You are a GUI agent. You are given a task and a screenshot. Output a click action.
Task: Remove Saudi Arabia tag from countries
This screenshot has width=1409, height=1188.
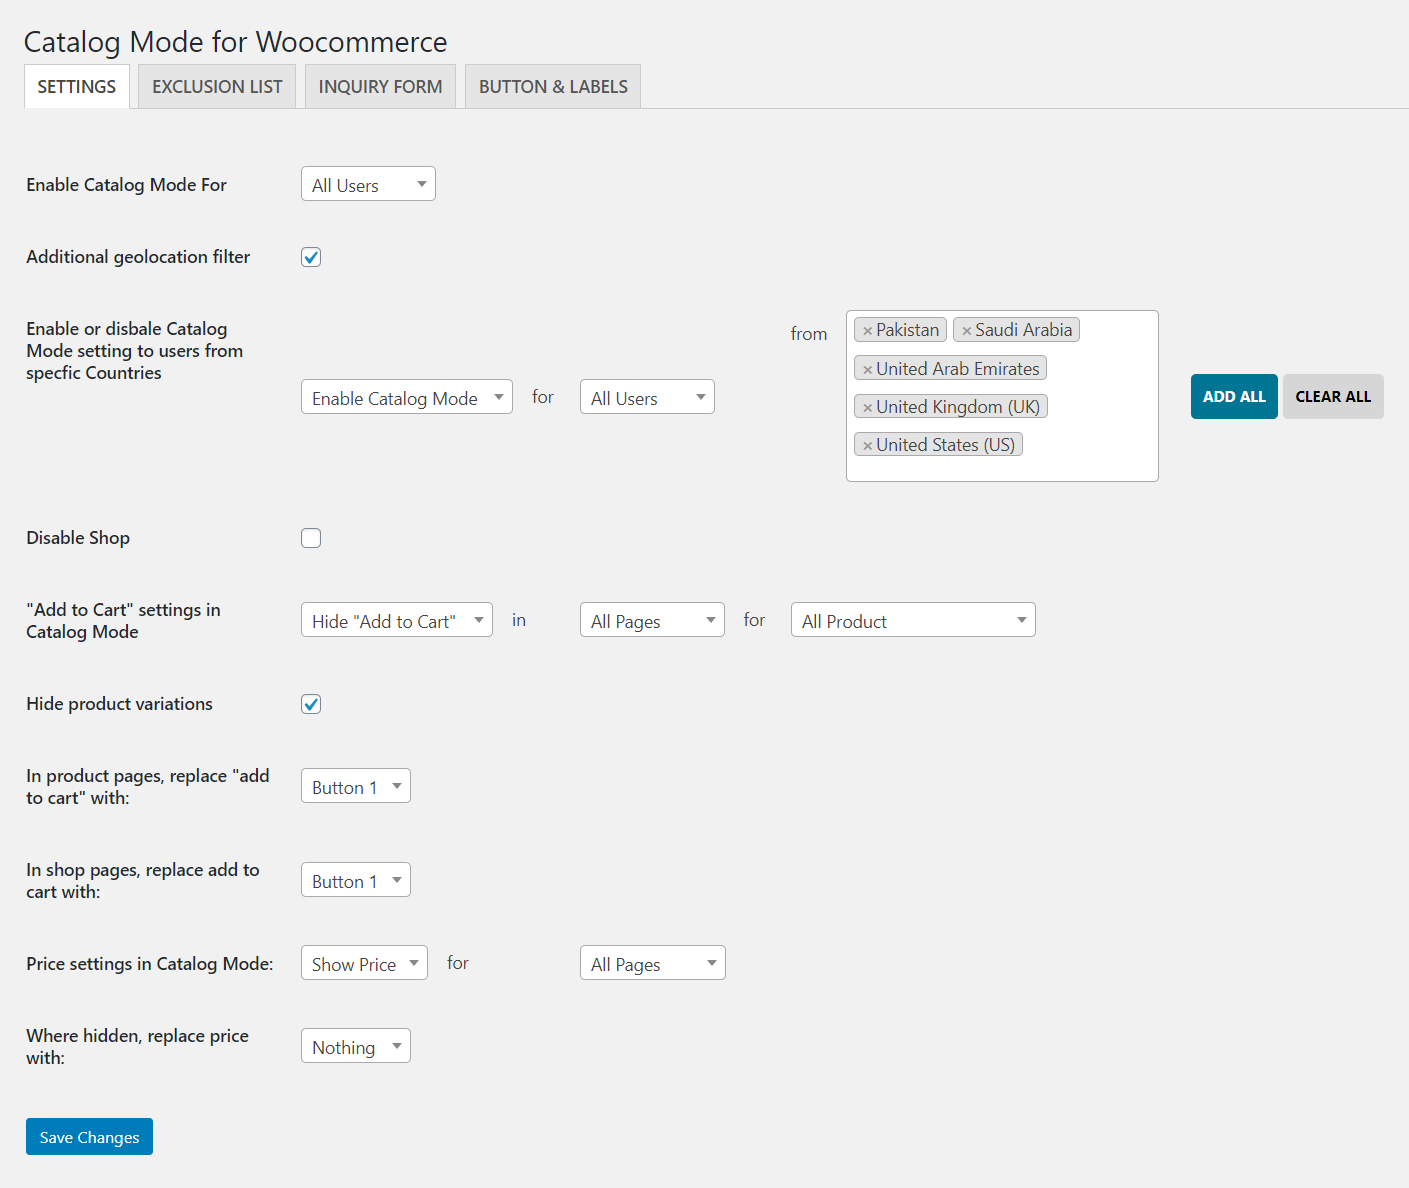tap(967, 331)
